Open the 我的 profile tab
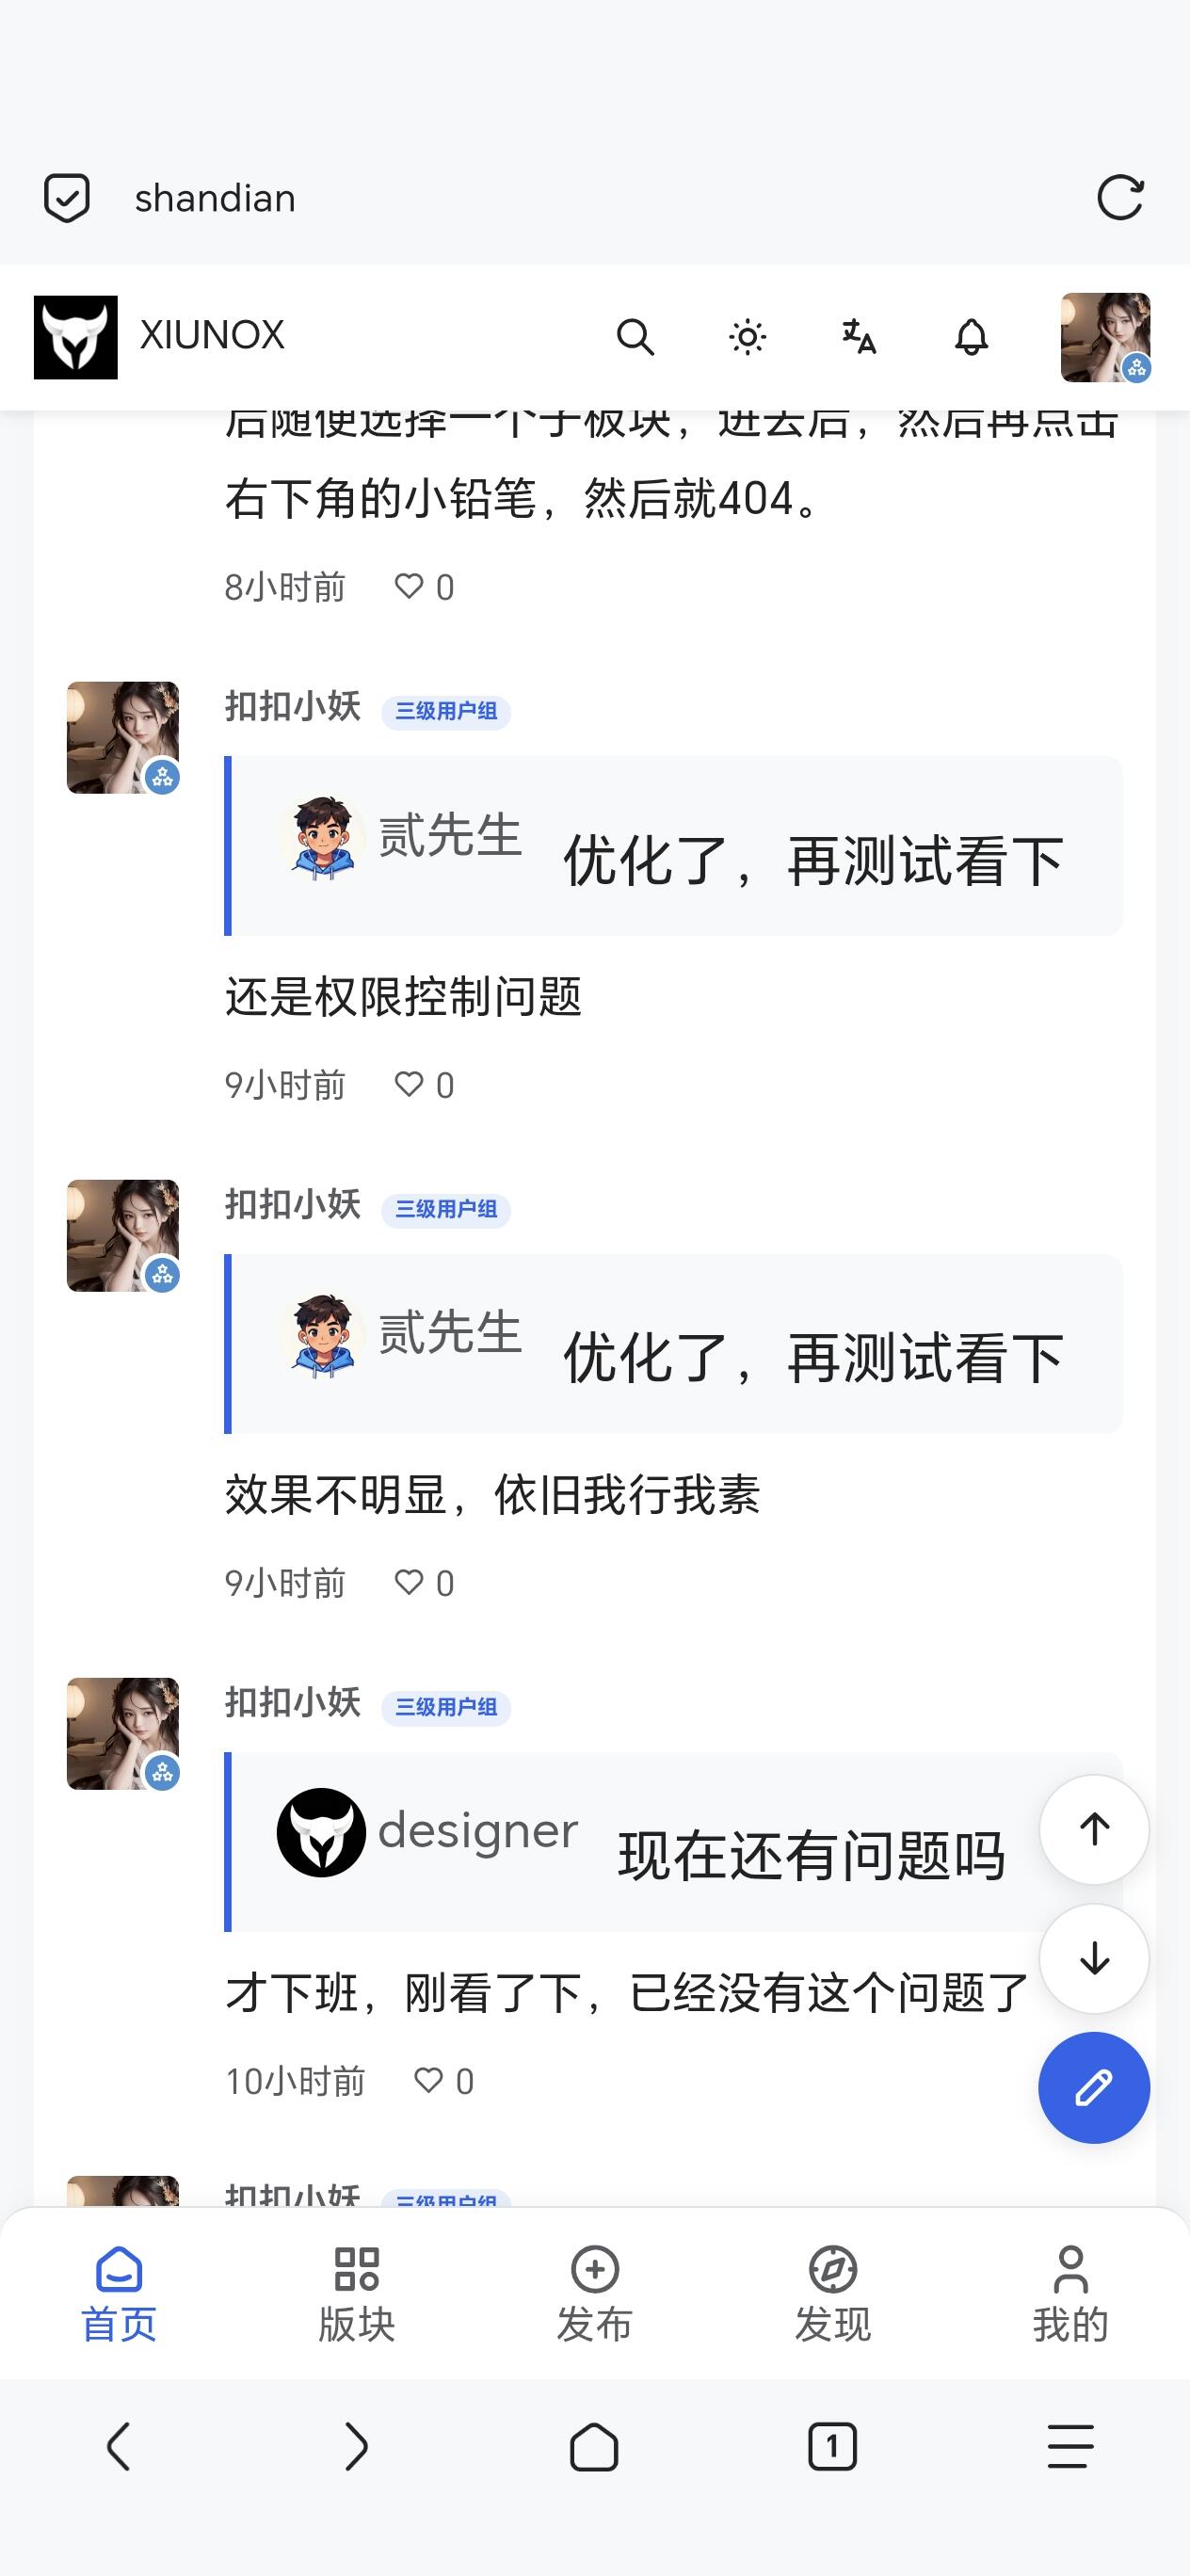The width and height of the screenshot is (1190, 2576). (x=1071, y=2295)
